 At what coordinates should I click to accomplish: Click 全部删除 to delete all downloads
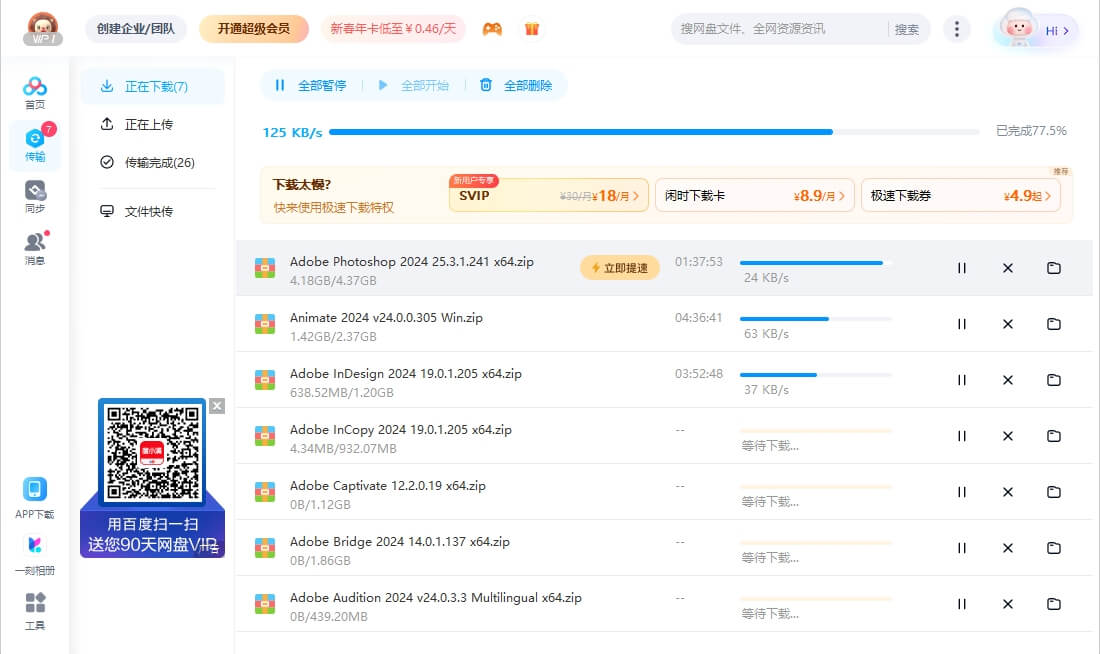click(x=516, y=86)
